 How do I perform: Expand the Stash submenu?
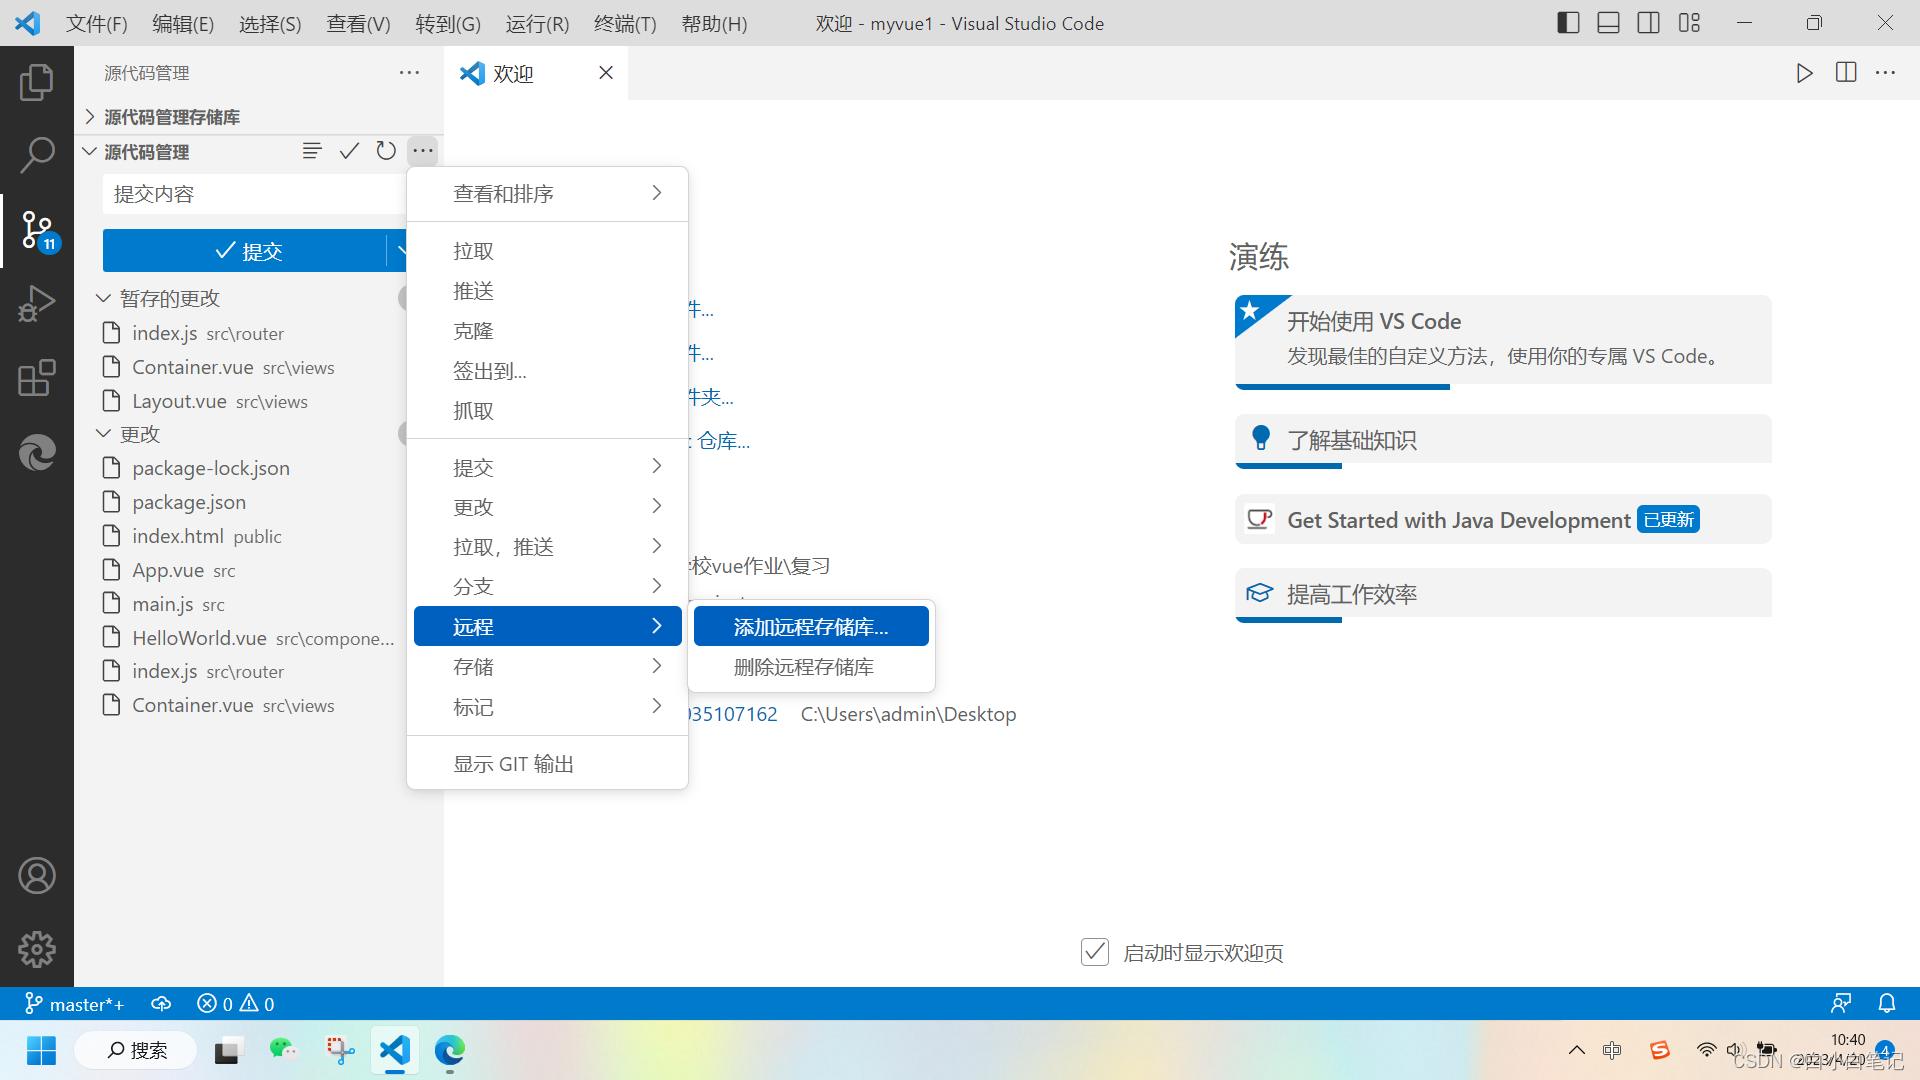click(x=547, y=667)
